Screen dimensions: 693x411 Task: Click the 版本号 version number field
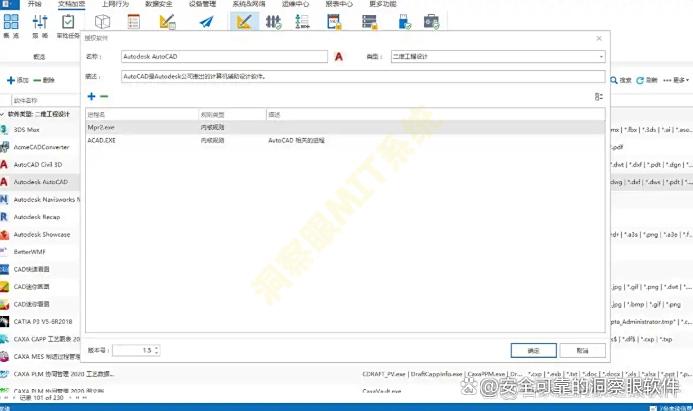[136, 350]
